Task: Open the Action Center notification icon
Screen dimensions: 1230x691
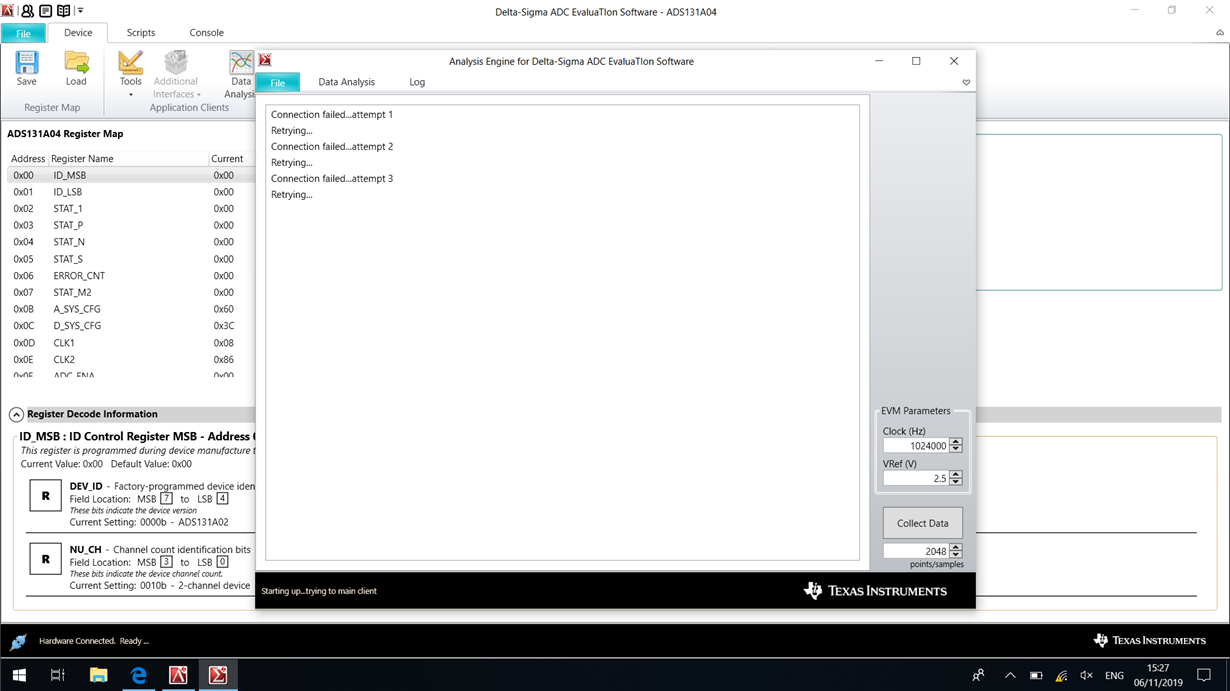Action: click(1204, 676)
